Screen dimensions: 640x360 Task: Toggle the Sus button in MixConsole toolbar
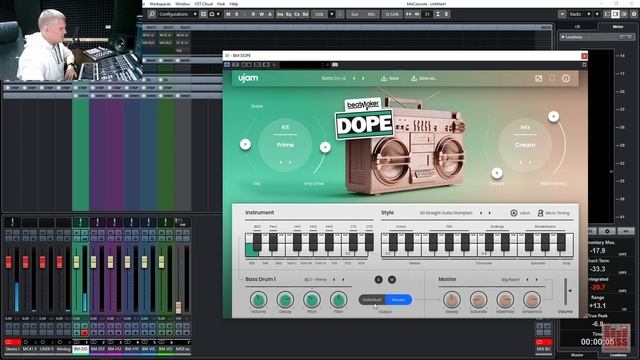point(355,14)
